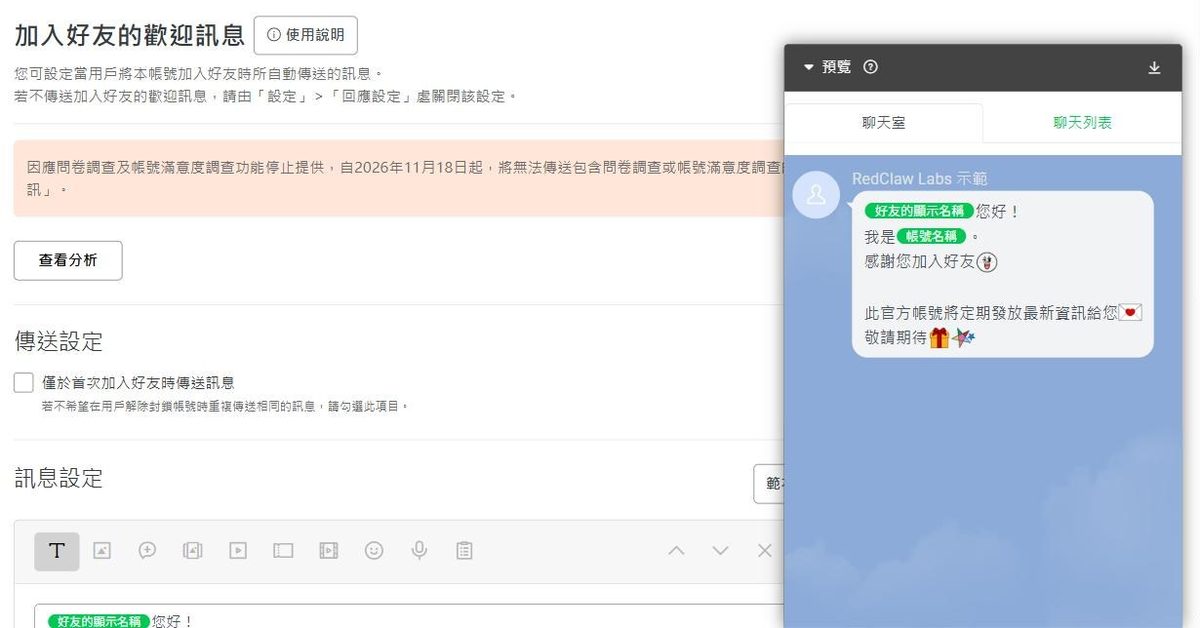This screenshot has height=628, width=1200.
Task: Select the survey clipboard icon
Action: coord(464,550)
